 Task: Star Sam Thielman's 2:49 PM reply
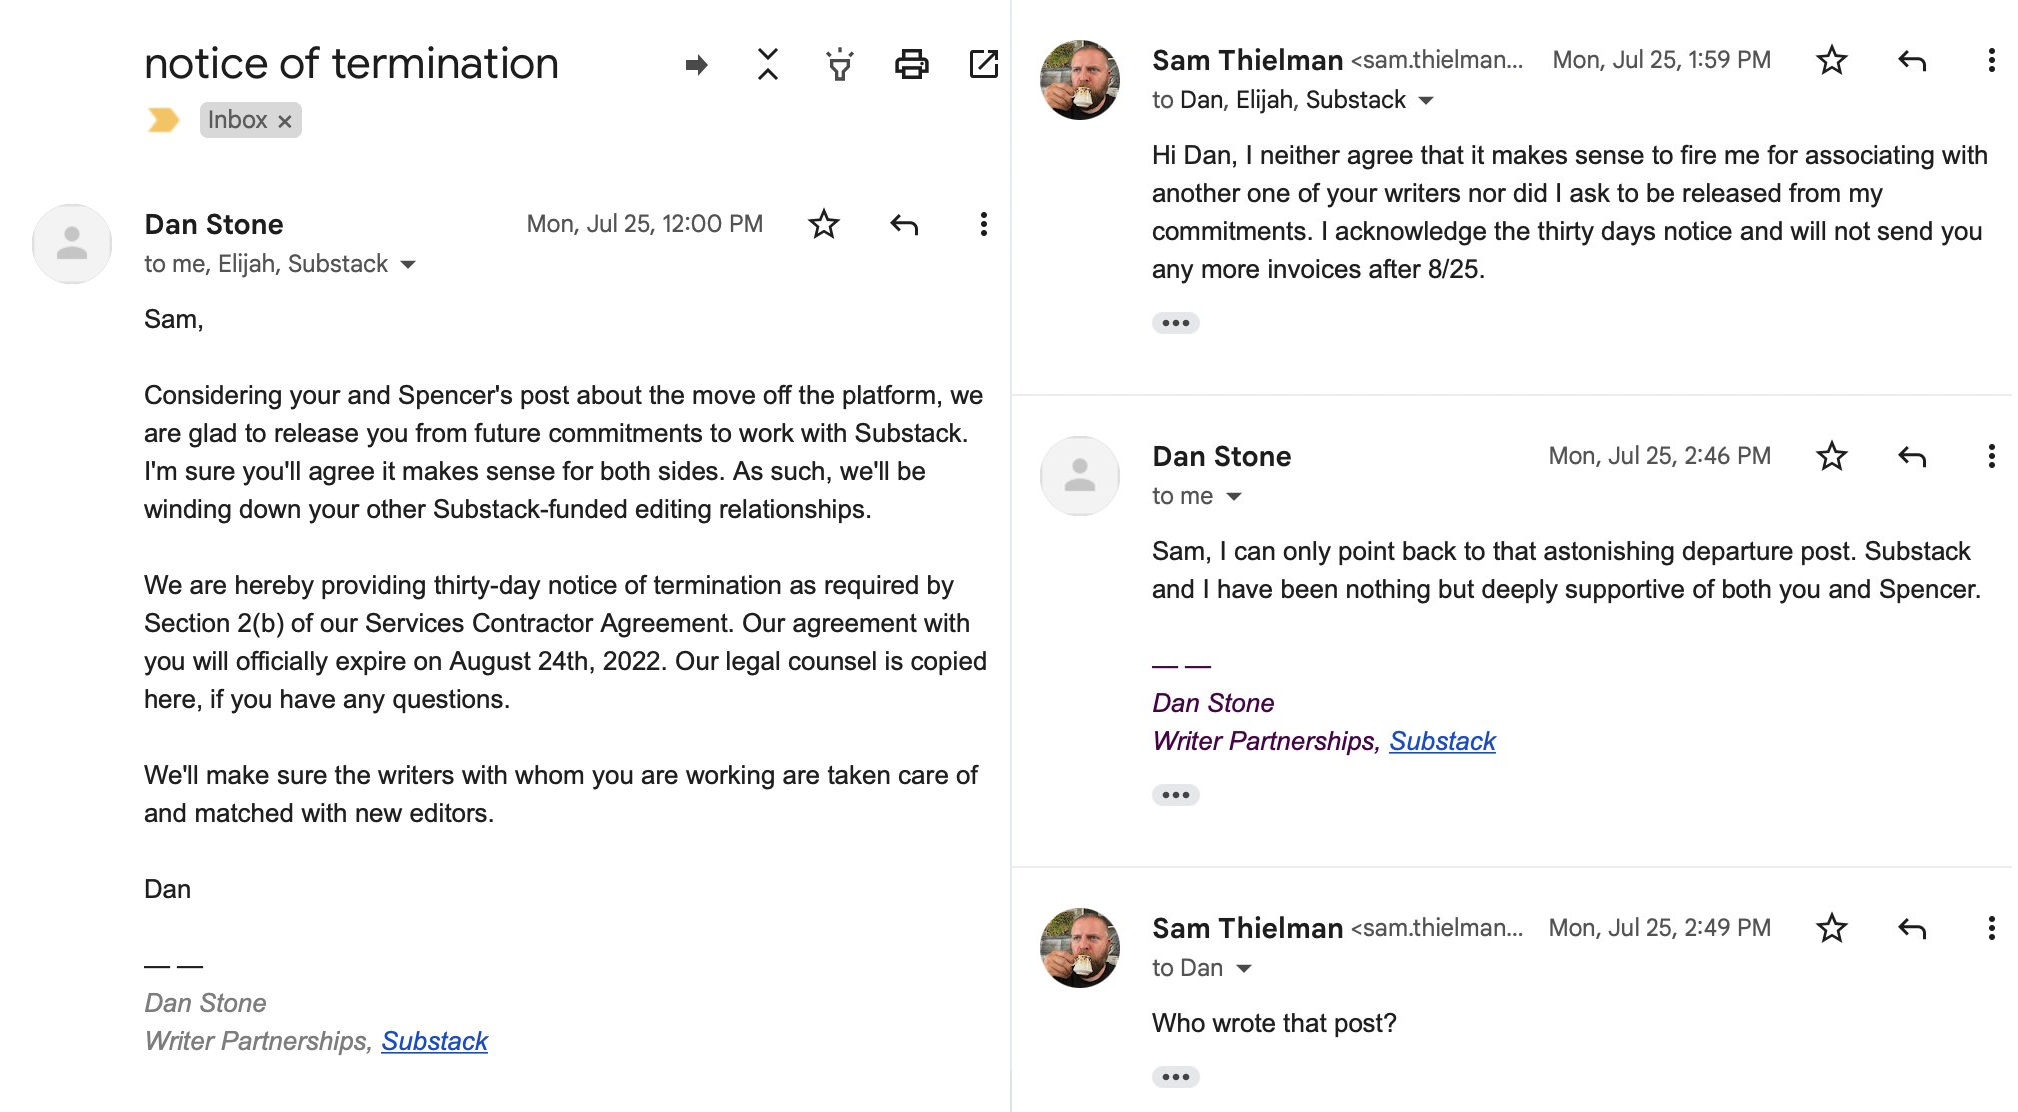coord(1832,928)
